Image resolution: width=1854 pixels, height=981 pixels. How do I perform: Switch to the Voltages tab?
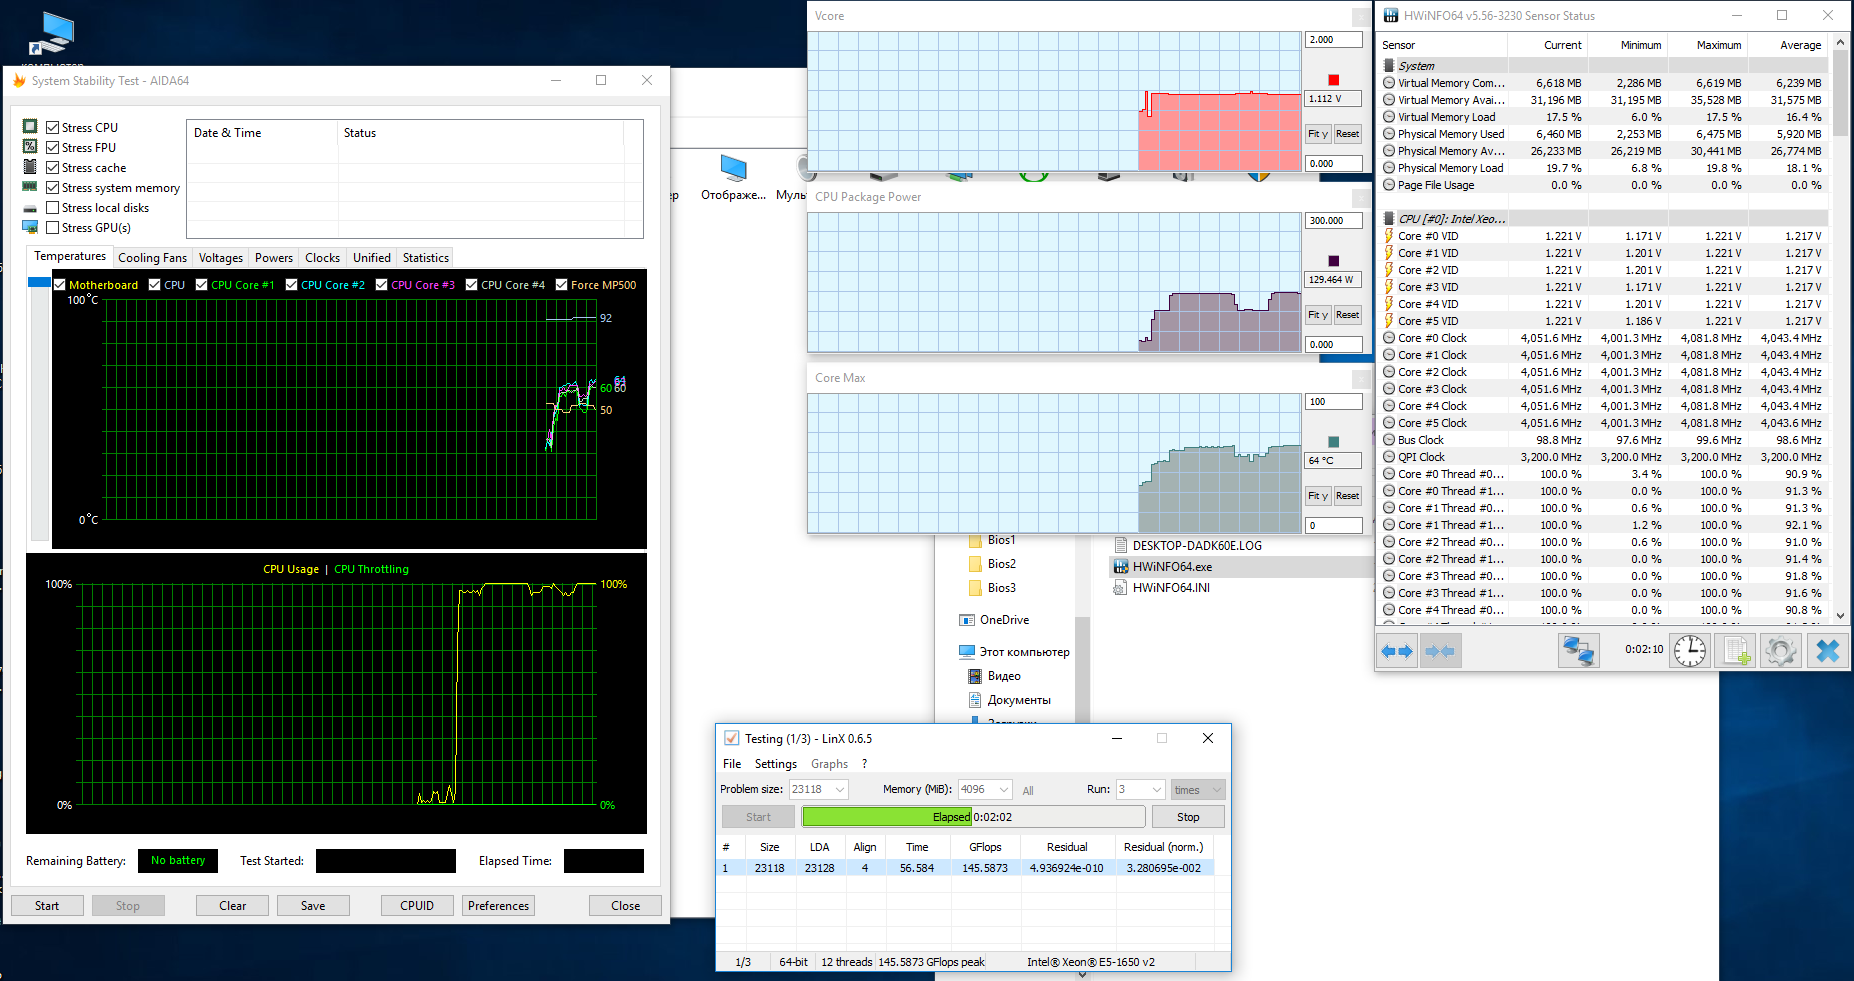[221, 258]
